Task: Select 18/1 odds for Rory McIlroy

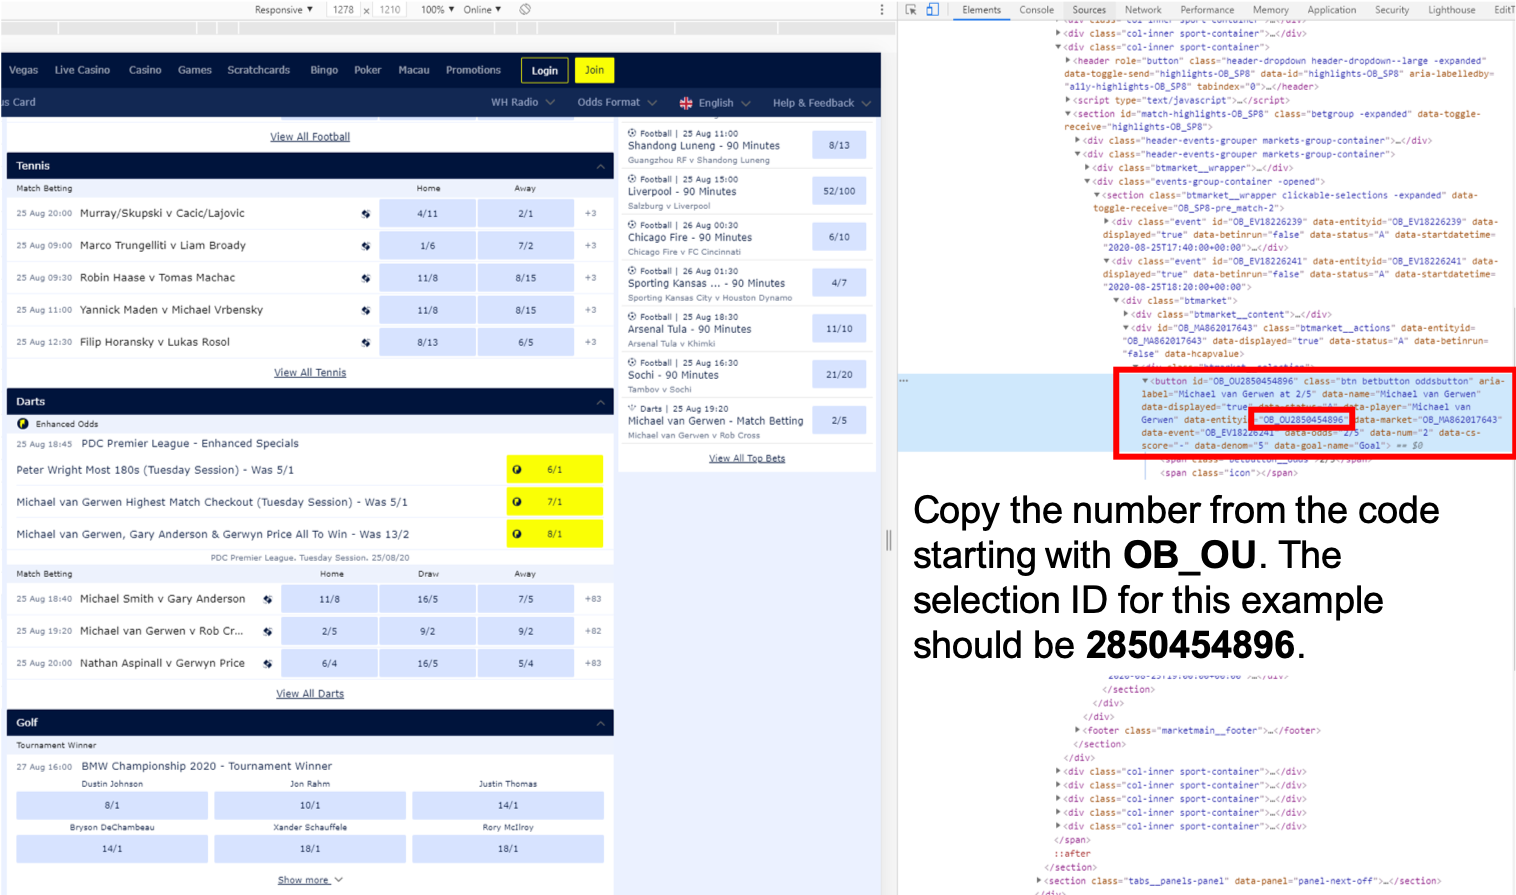Action: (508, 849)
